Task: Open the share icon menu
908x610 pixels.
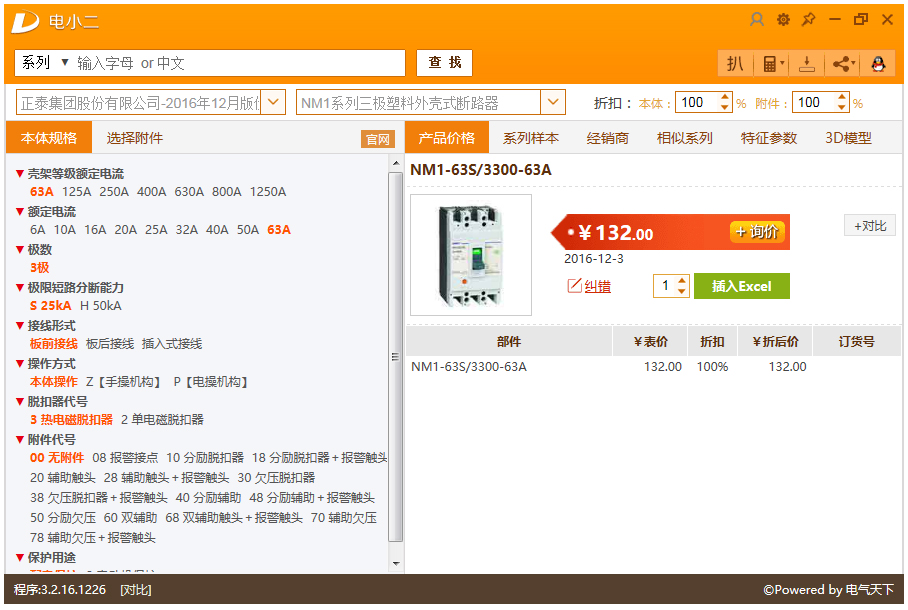Action: point(843,63)
